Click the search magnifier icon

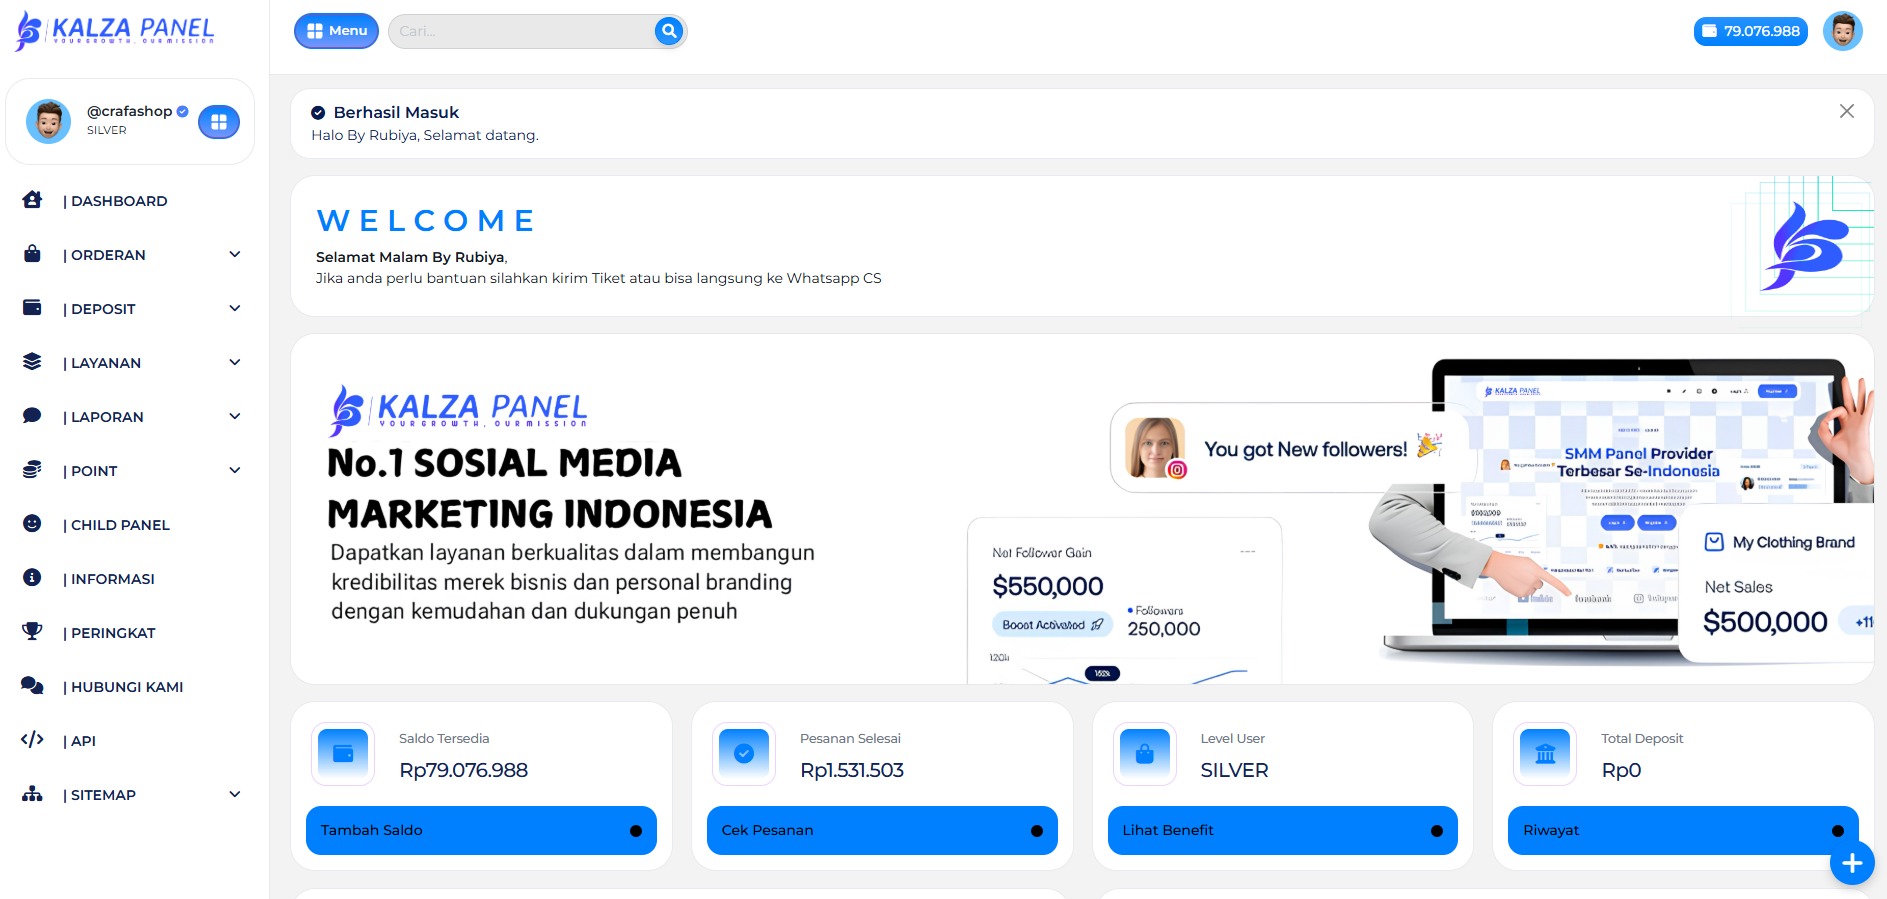[669, 31]
